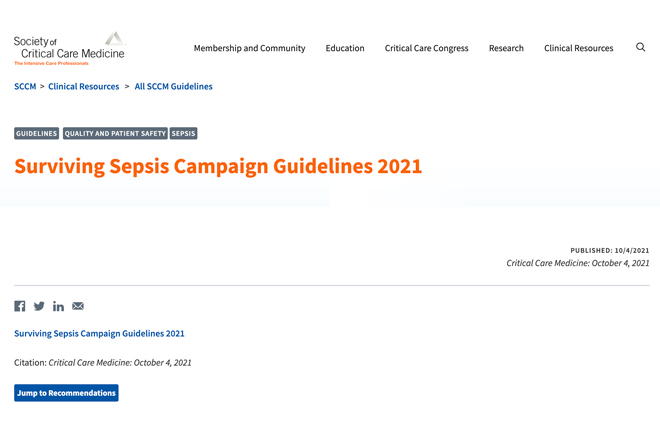Image resolution: width=660 pixels, height=440 pixels.
Task: Share the page via email envelope icon
Action: point(78,306)
